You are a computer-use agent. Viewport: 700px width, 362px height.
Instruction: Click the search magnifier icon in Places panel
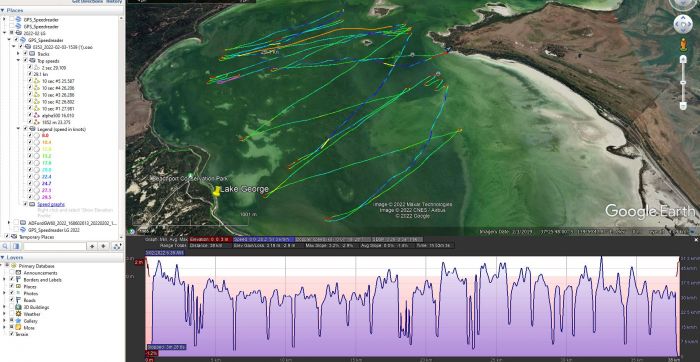coord(5,246)
